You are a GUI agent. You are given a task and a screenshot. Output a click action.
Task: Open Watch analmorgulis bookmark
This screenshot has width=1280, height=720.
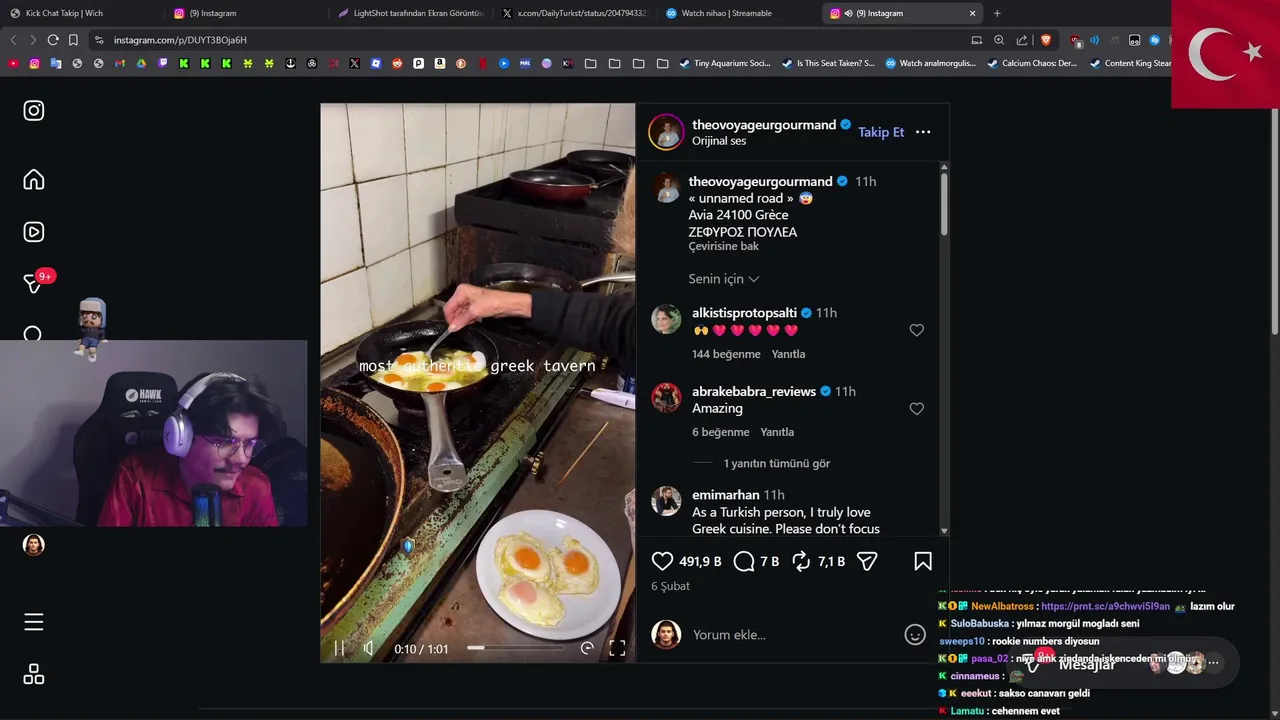tap(931, 63)
